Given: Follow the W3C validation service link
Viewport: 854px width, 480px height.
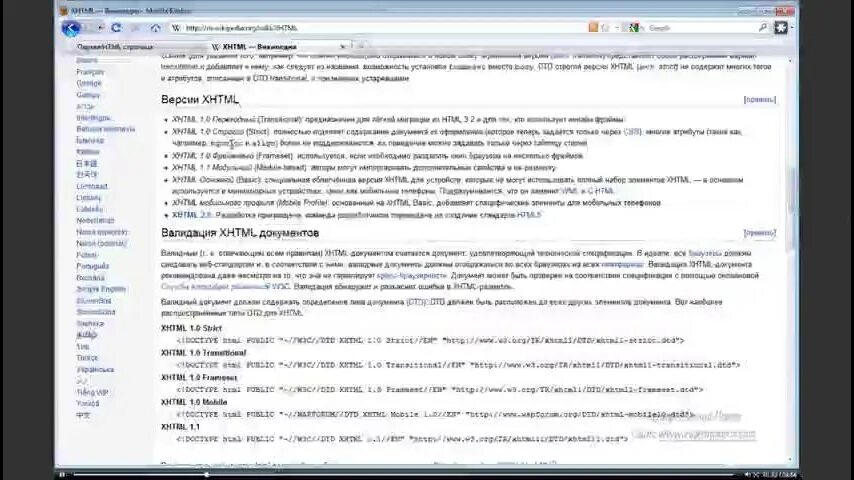Looking at the screenshot, I should pyautogui.click(x=225, y=287).
